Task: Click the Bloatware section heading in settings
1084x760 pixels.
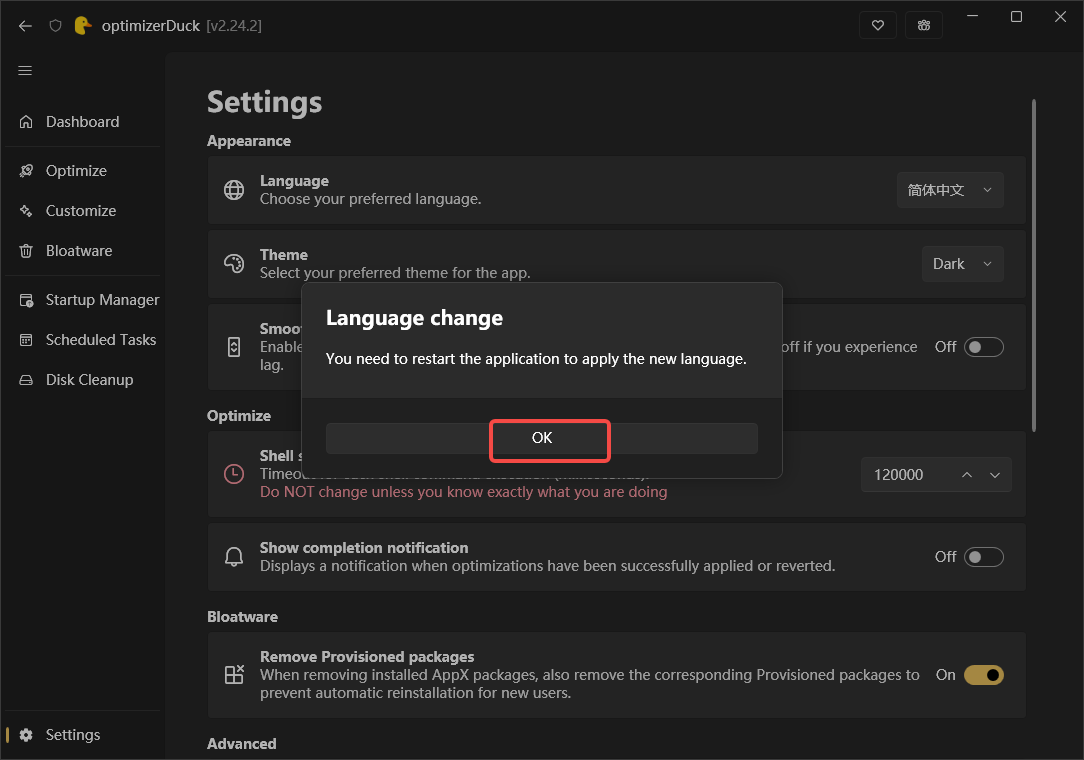Action: point(242,617)
